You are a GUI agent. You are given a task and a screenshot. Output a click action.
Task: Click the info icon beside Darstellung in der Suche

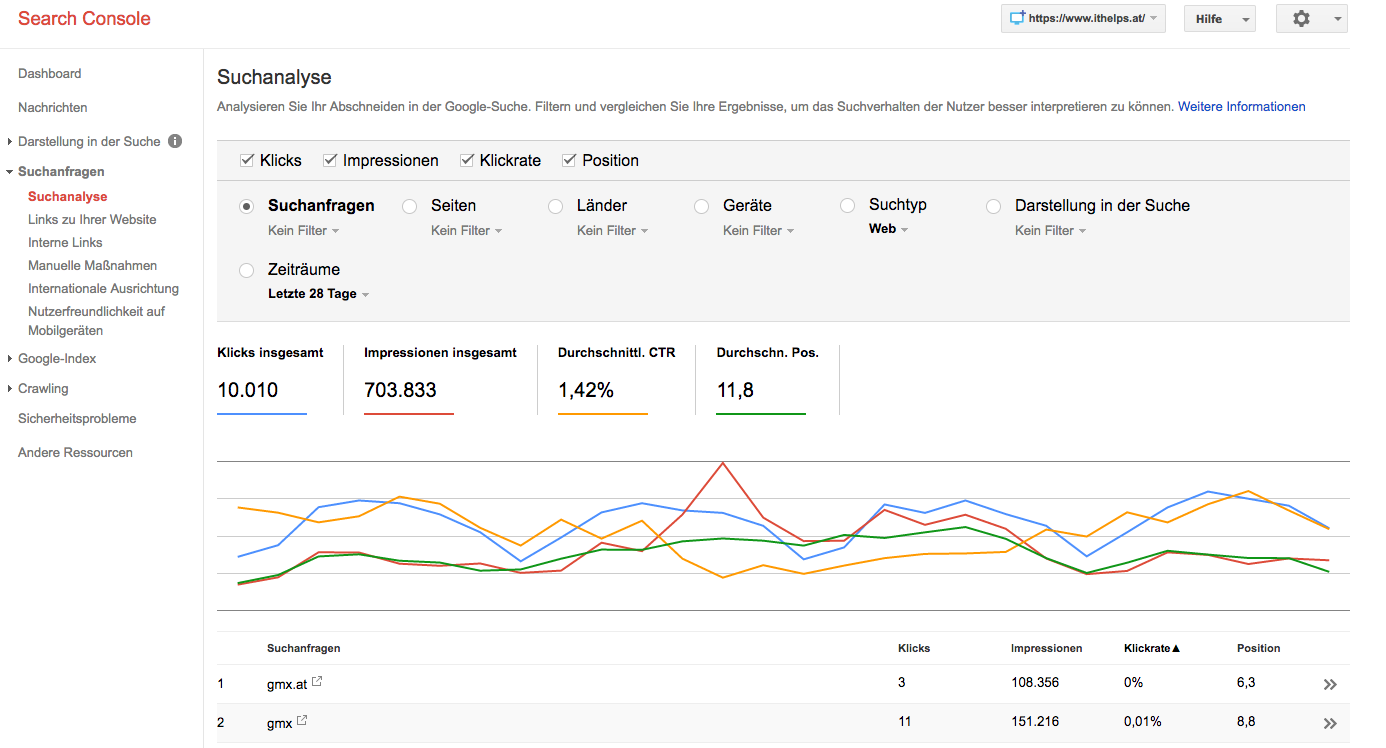175,141
